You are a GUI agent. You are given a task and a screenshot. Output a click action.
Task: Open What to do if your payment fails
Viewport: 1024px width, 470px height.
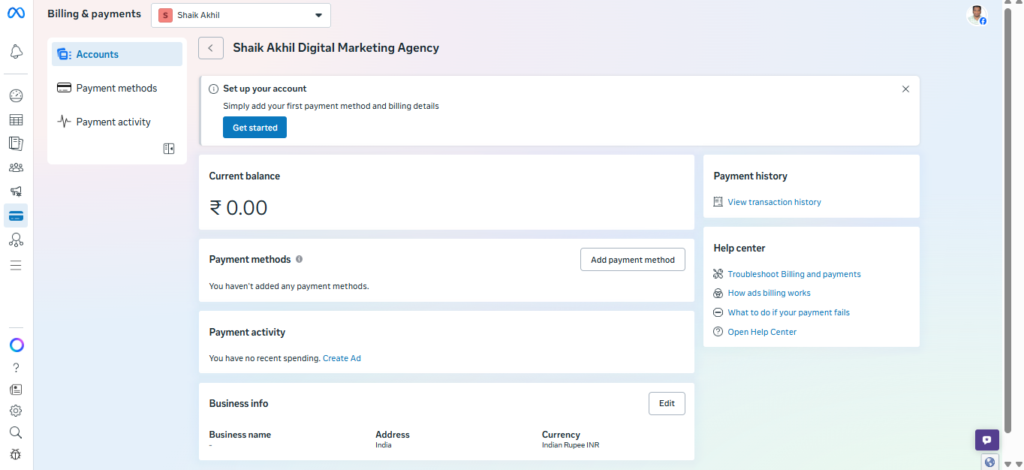789,313
